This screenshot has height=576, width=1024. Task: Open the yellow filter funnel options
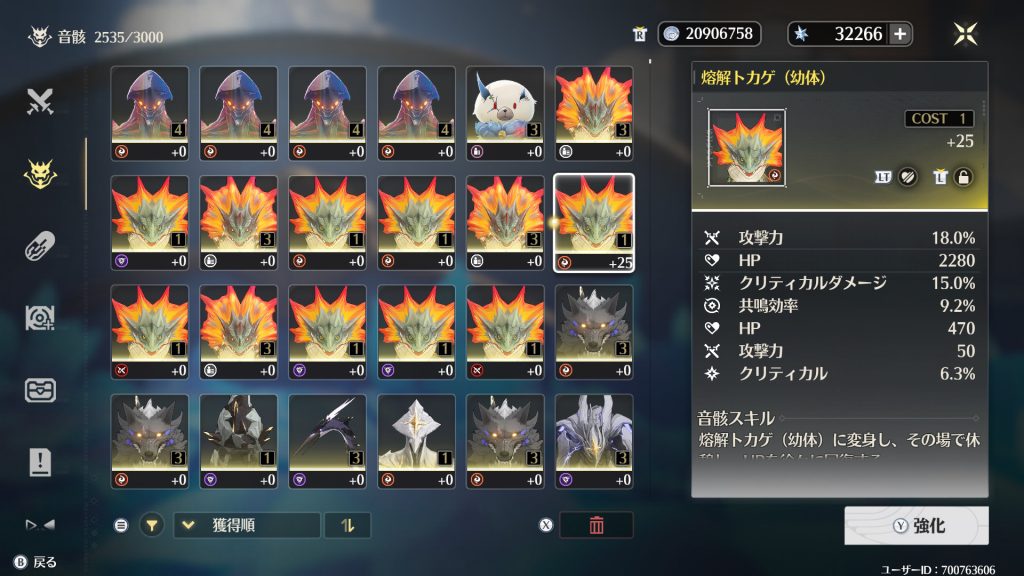[x=152, y=525]
